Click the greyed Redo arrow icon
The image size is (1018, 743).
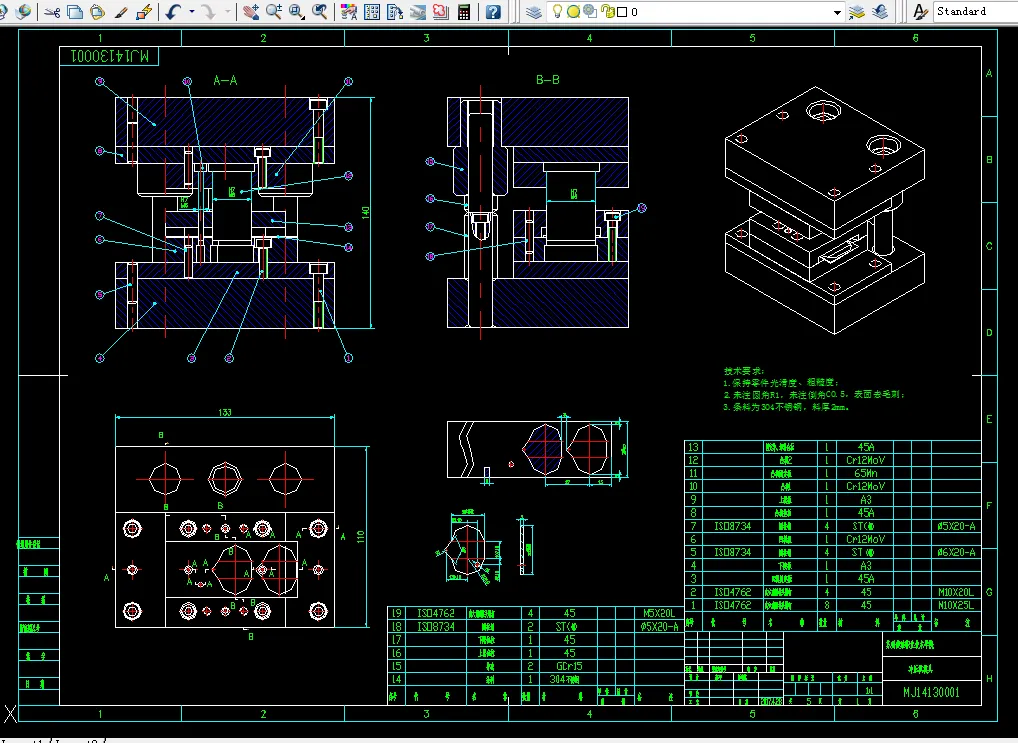(x=208, y=12)
